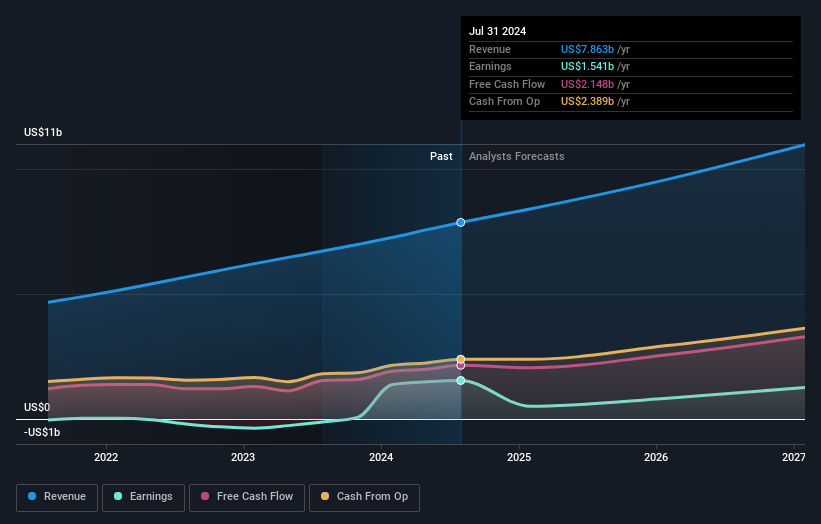Toggle the Revenue legend button
This screenshot has height=524, width=821.
[57, 497]
